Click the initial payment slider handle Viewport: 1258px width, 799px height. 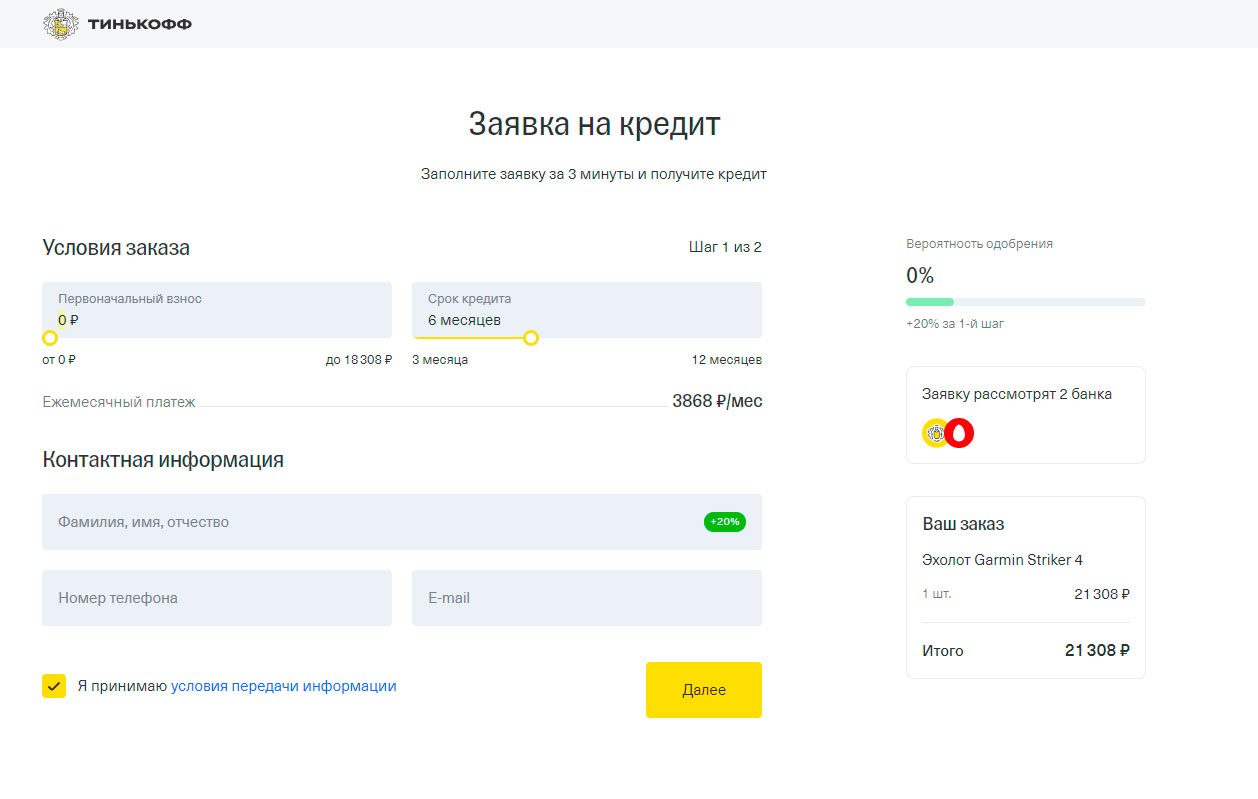(50, 338)
